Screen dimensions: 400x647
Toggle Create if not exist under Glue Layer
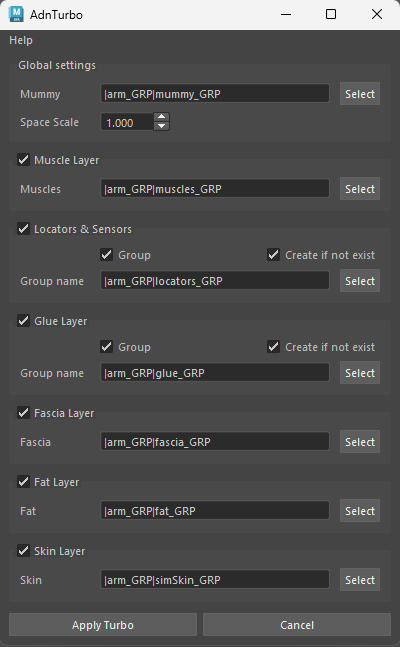coord(273,347)
